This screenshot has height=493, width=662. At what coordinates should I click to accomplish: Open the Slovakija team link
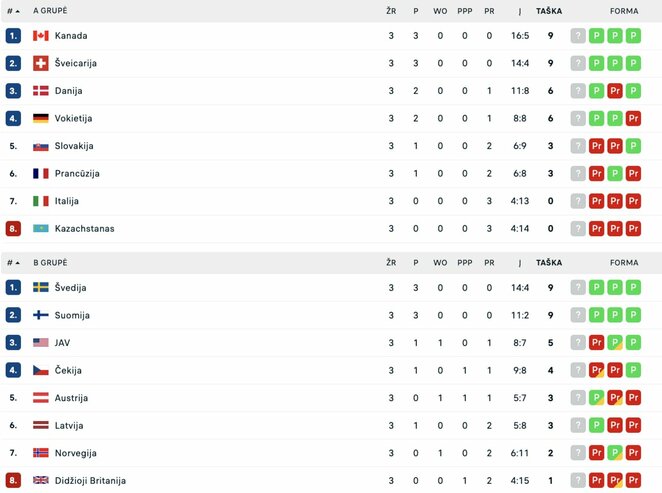point(73,146)
